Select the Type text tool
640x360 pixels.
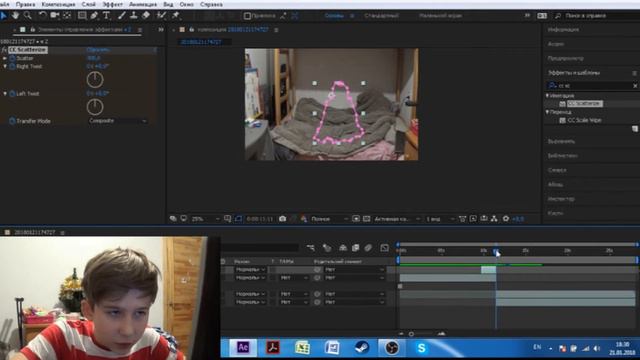[x=107, y=16]
